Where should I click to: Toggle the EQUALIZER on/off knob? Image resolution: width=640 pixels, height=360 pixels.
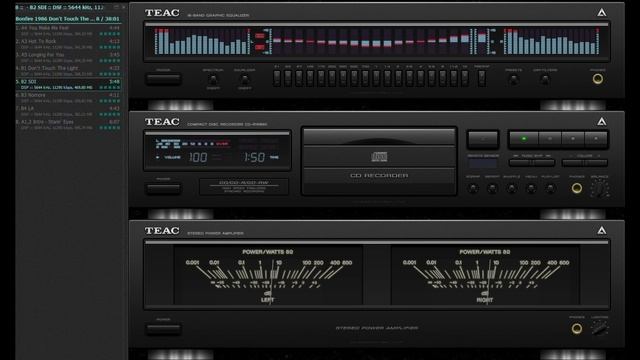[x=244, y=78]
